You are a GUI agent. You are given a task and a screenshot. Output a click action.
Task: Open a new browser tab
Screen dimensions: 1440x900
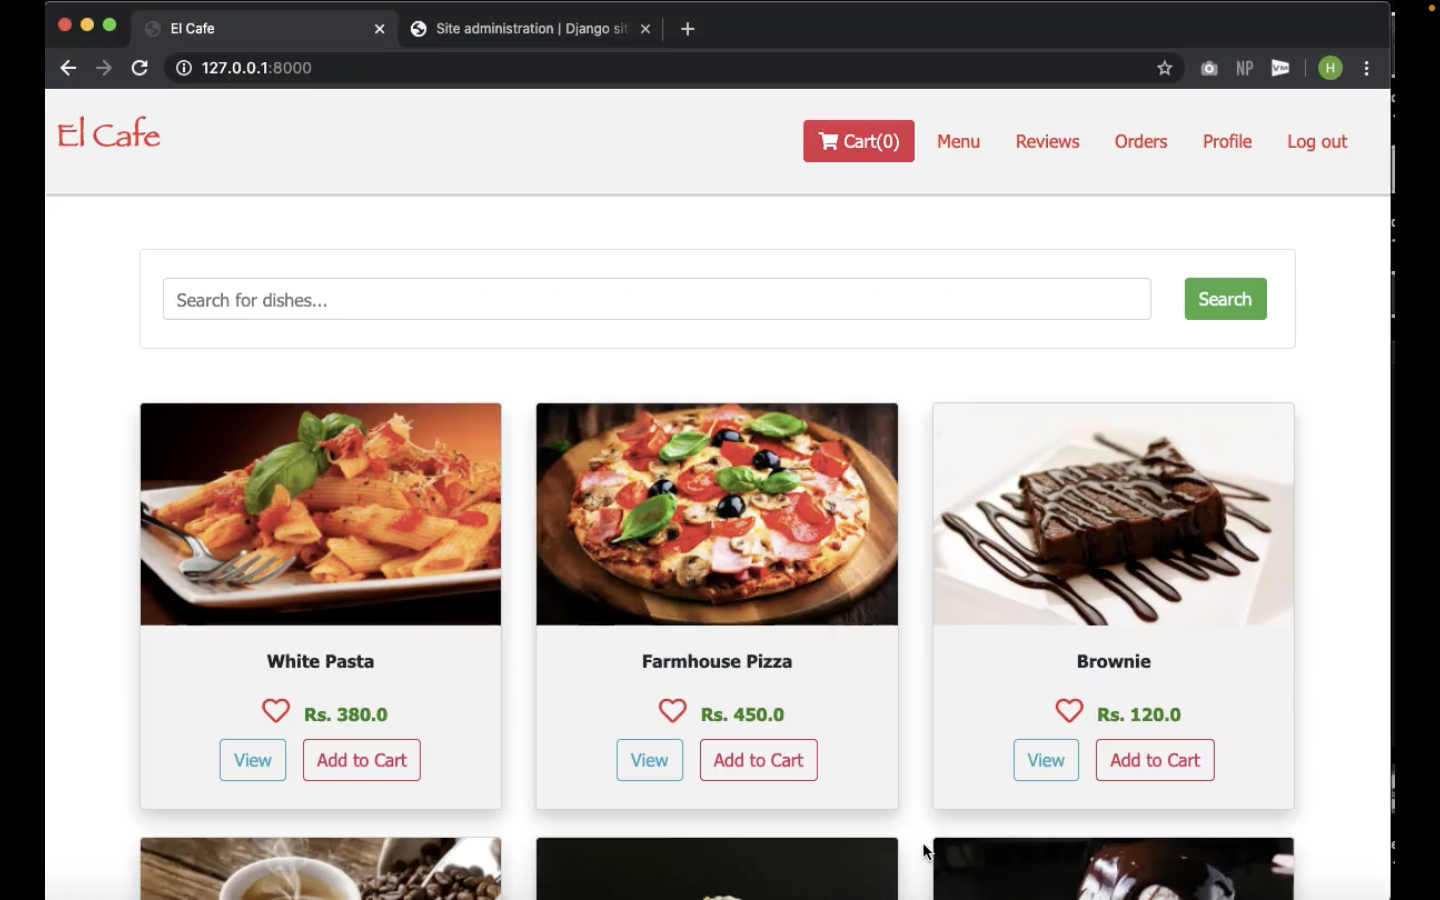click(687, 29)
